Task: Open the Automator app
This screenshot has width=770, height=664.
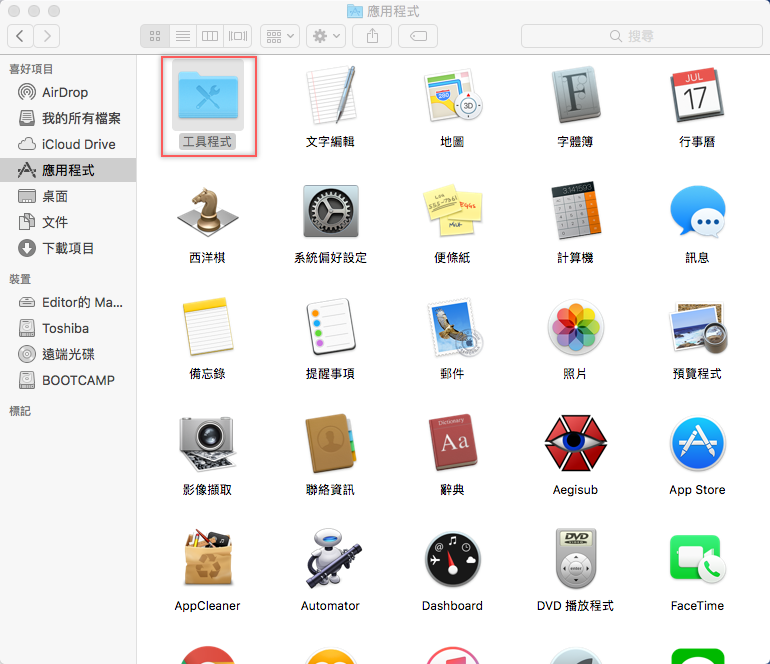Action: 332,558
